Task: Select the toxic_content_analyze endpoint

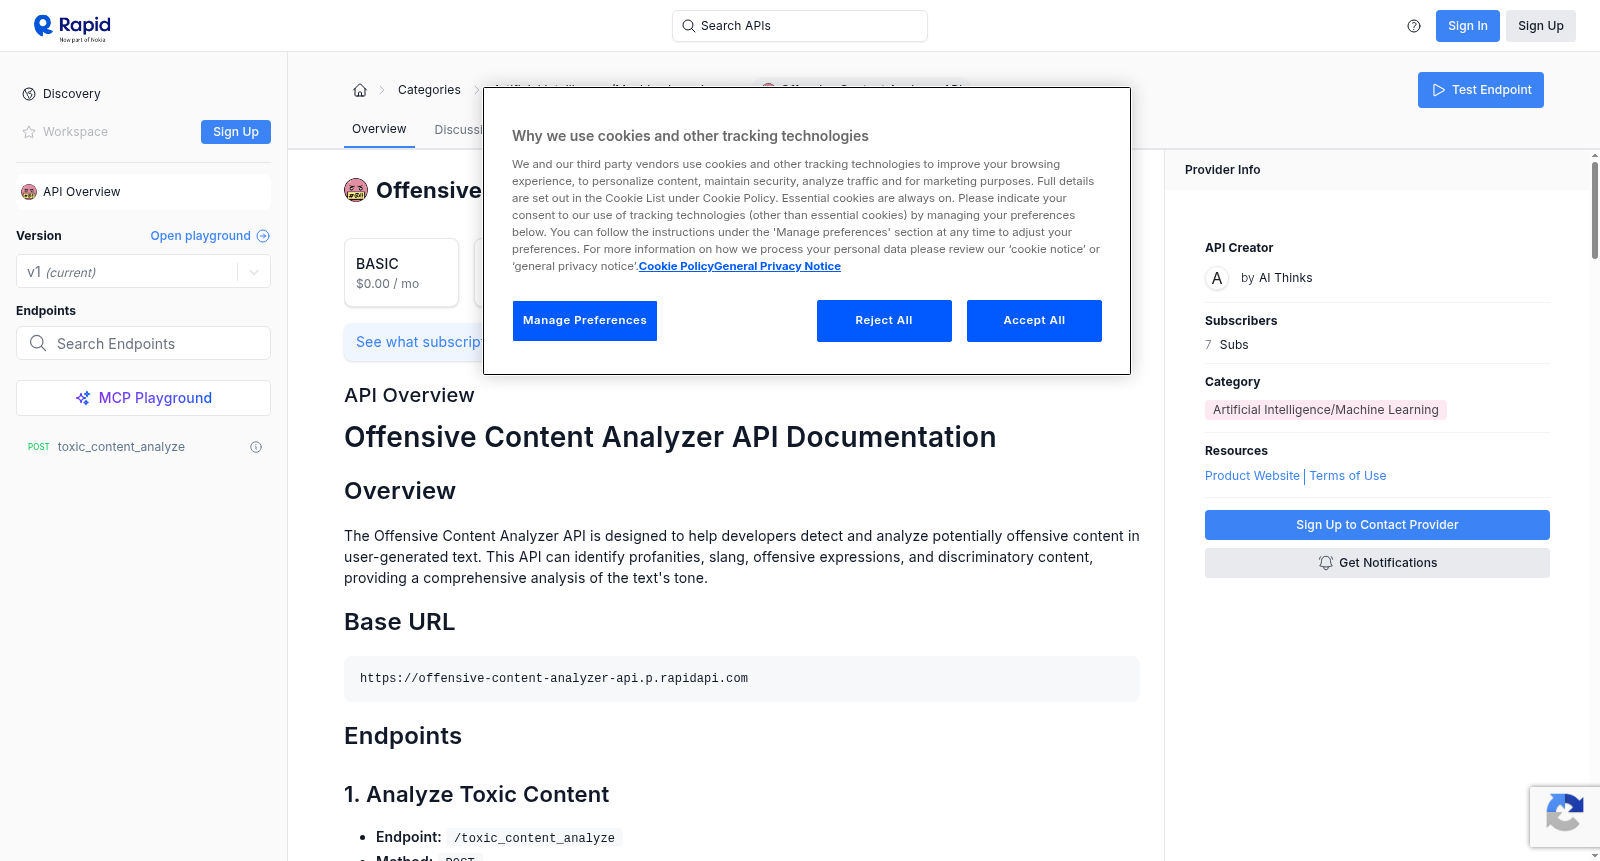Action: [x=121, y=447]
